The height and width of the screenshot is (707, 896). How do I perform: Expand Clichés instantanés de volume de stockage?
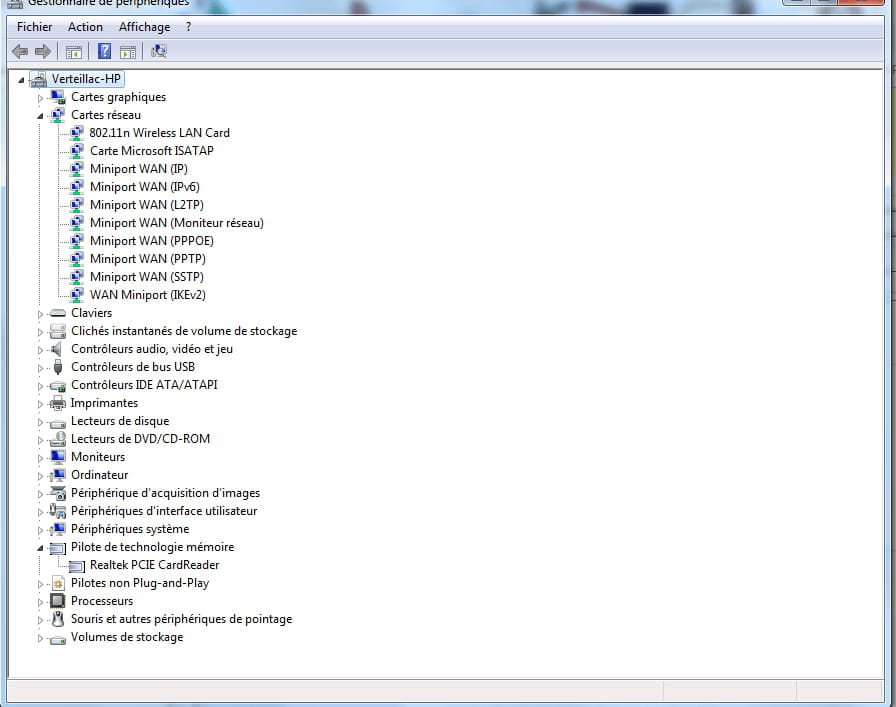(40, 332)
